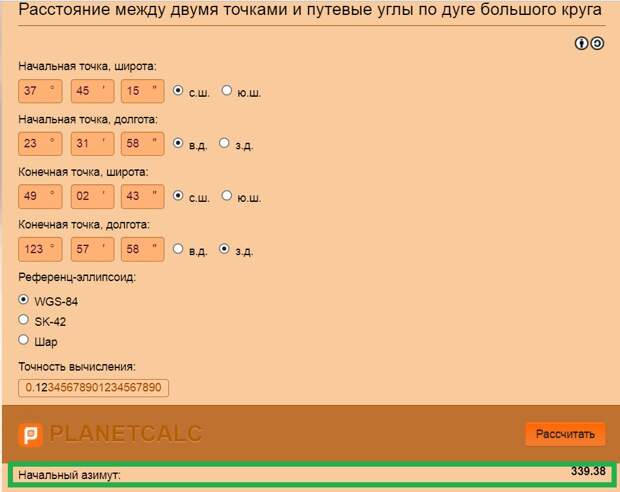The height and width of the screenshot is (492, 620).
Task: Click start latitude degrees field 37
Action: tap(40, 91)
